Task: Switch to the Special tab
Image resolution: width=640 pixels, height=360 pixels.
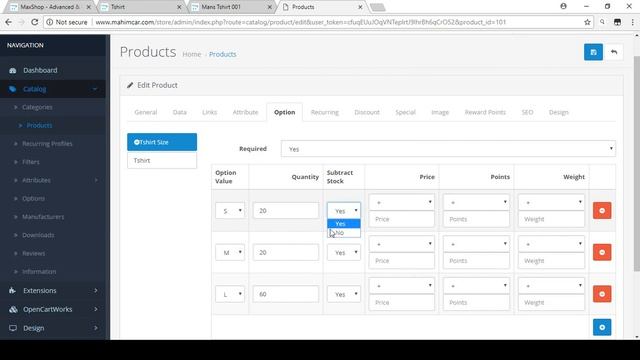Action: (405, 112)
